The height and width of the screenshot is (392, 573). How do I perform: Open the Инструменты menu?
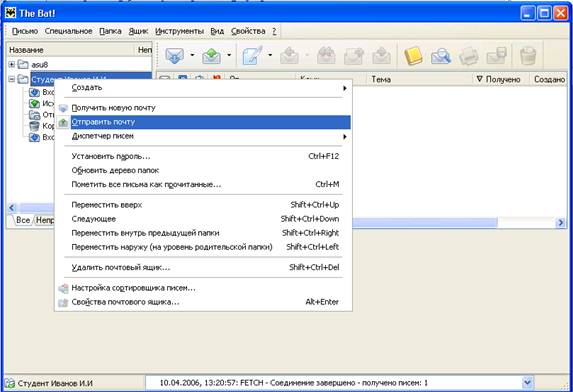click(x=179, y=31)
